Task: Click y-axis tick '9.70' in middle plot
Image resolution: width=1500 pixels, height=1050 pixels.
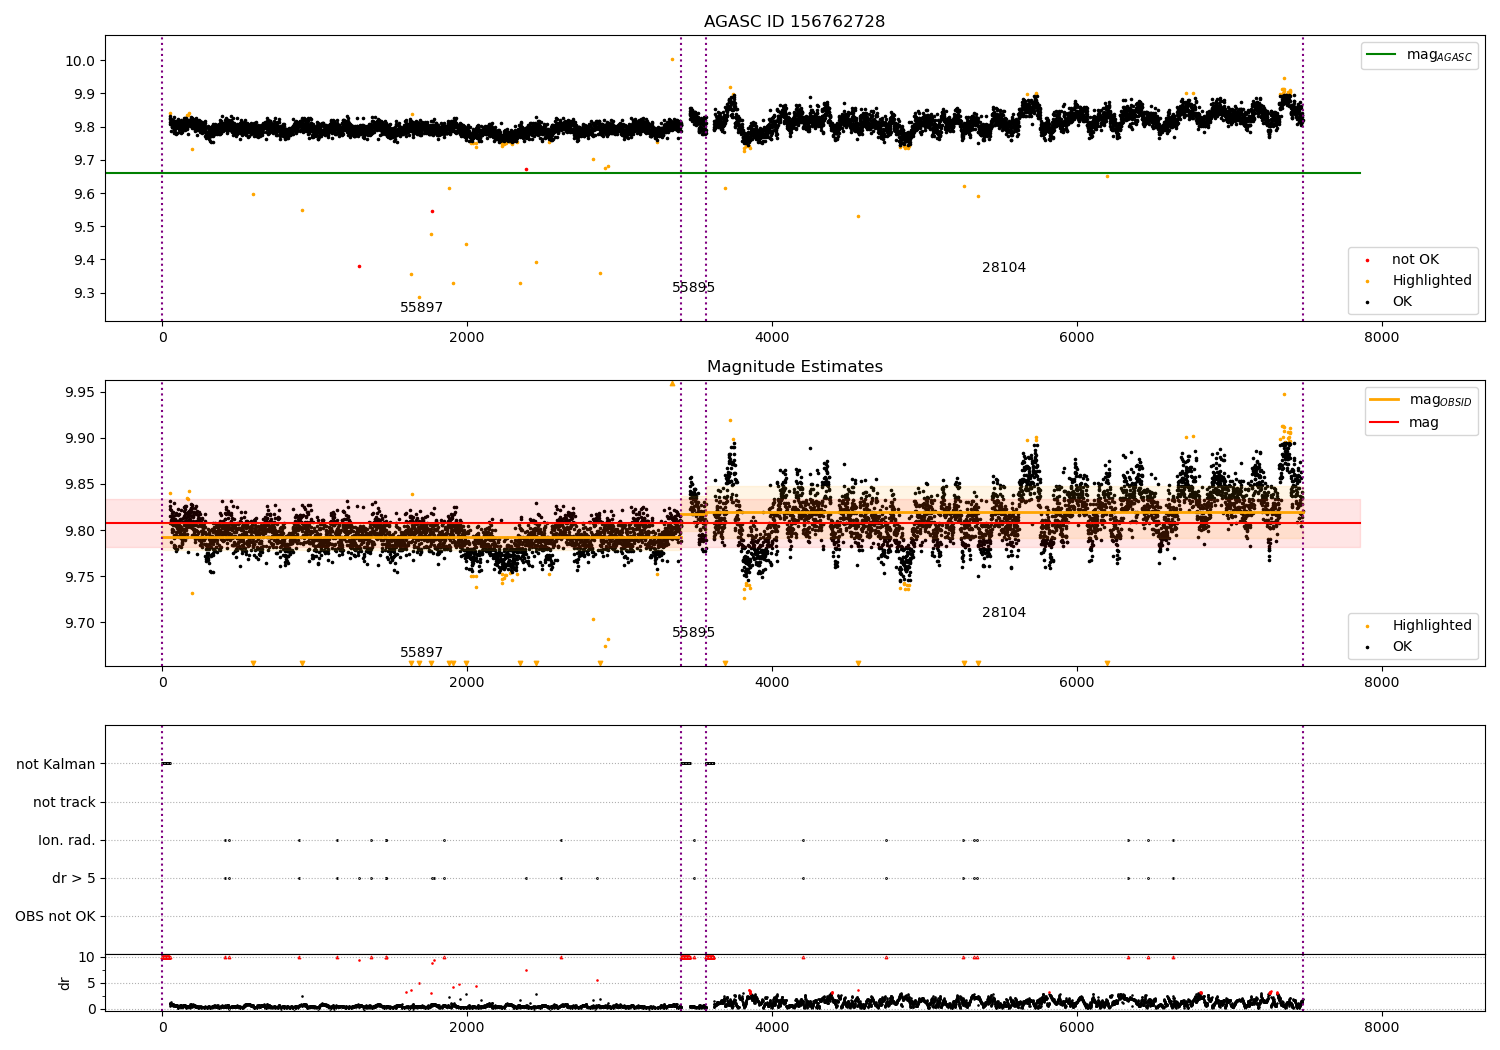Action: pos(80,623)
